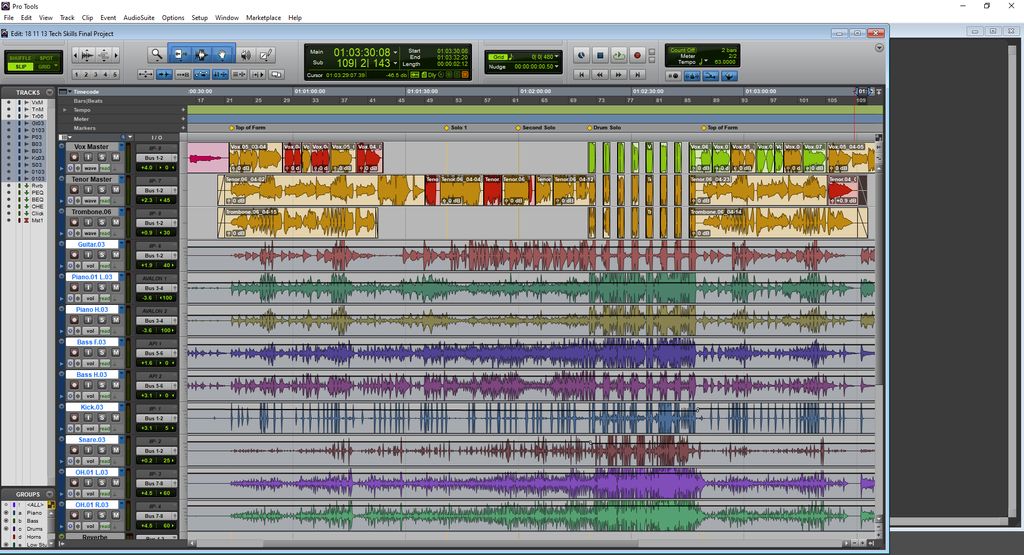Mute the Tenor Master track
The image size is (1024, 555).
pos(116,190)
